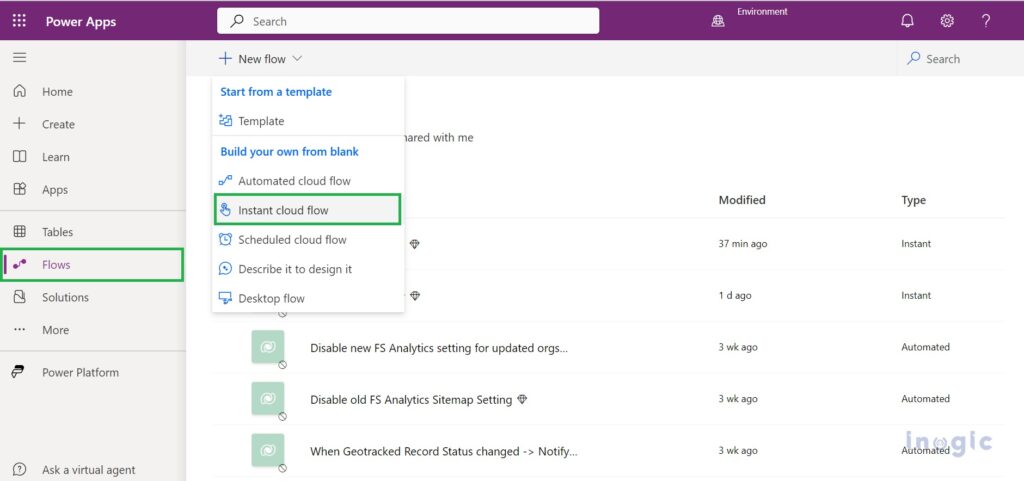
Task: Open the Geotracked Record Status changed flow
Action: coord(443,451)
